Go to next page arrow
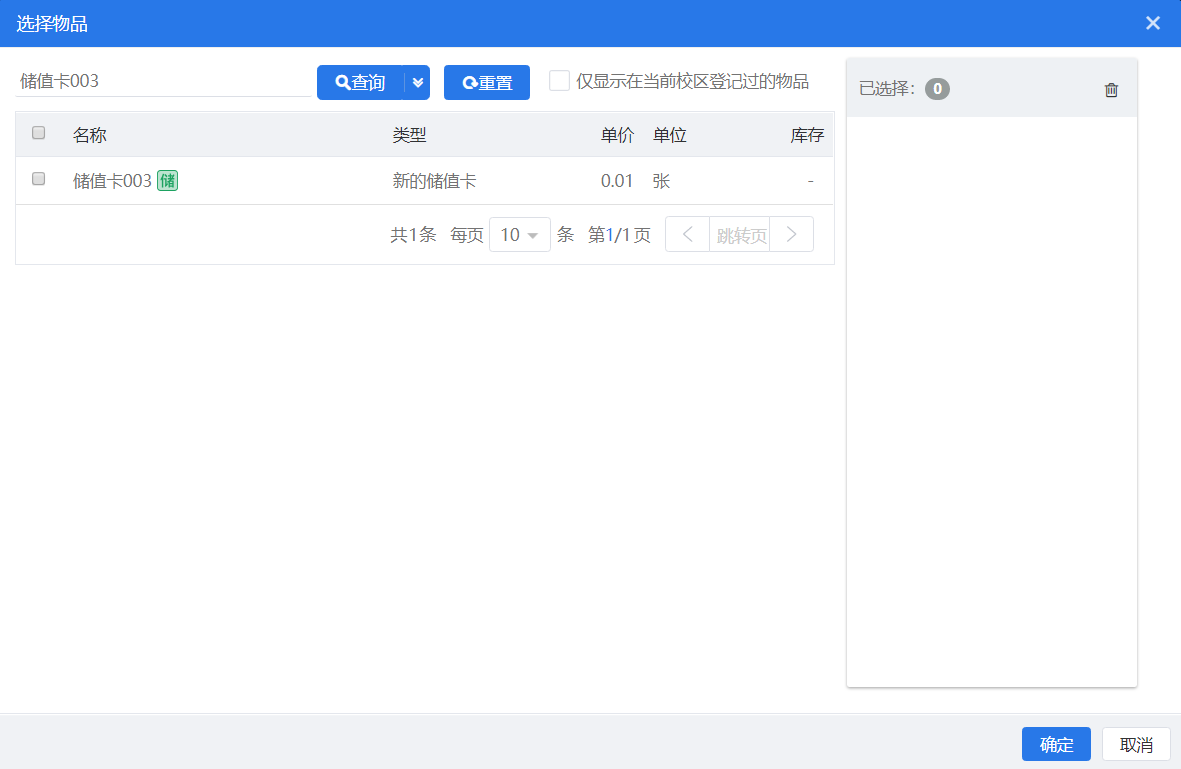This screenshot has width=1181, height=769. (792, 234)
